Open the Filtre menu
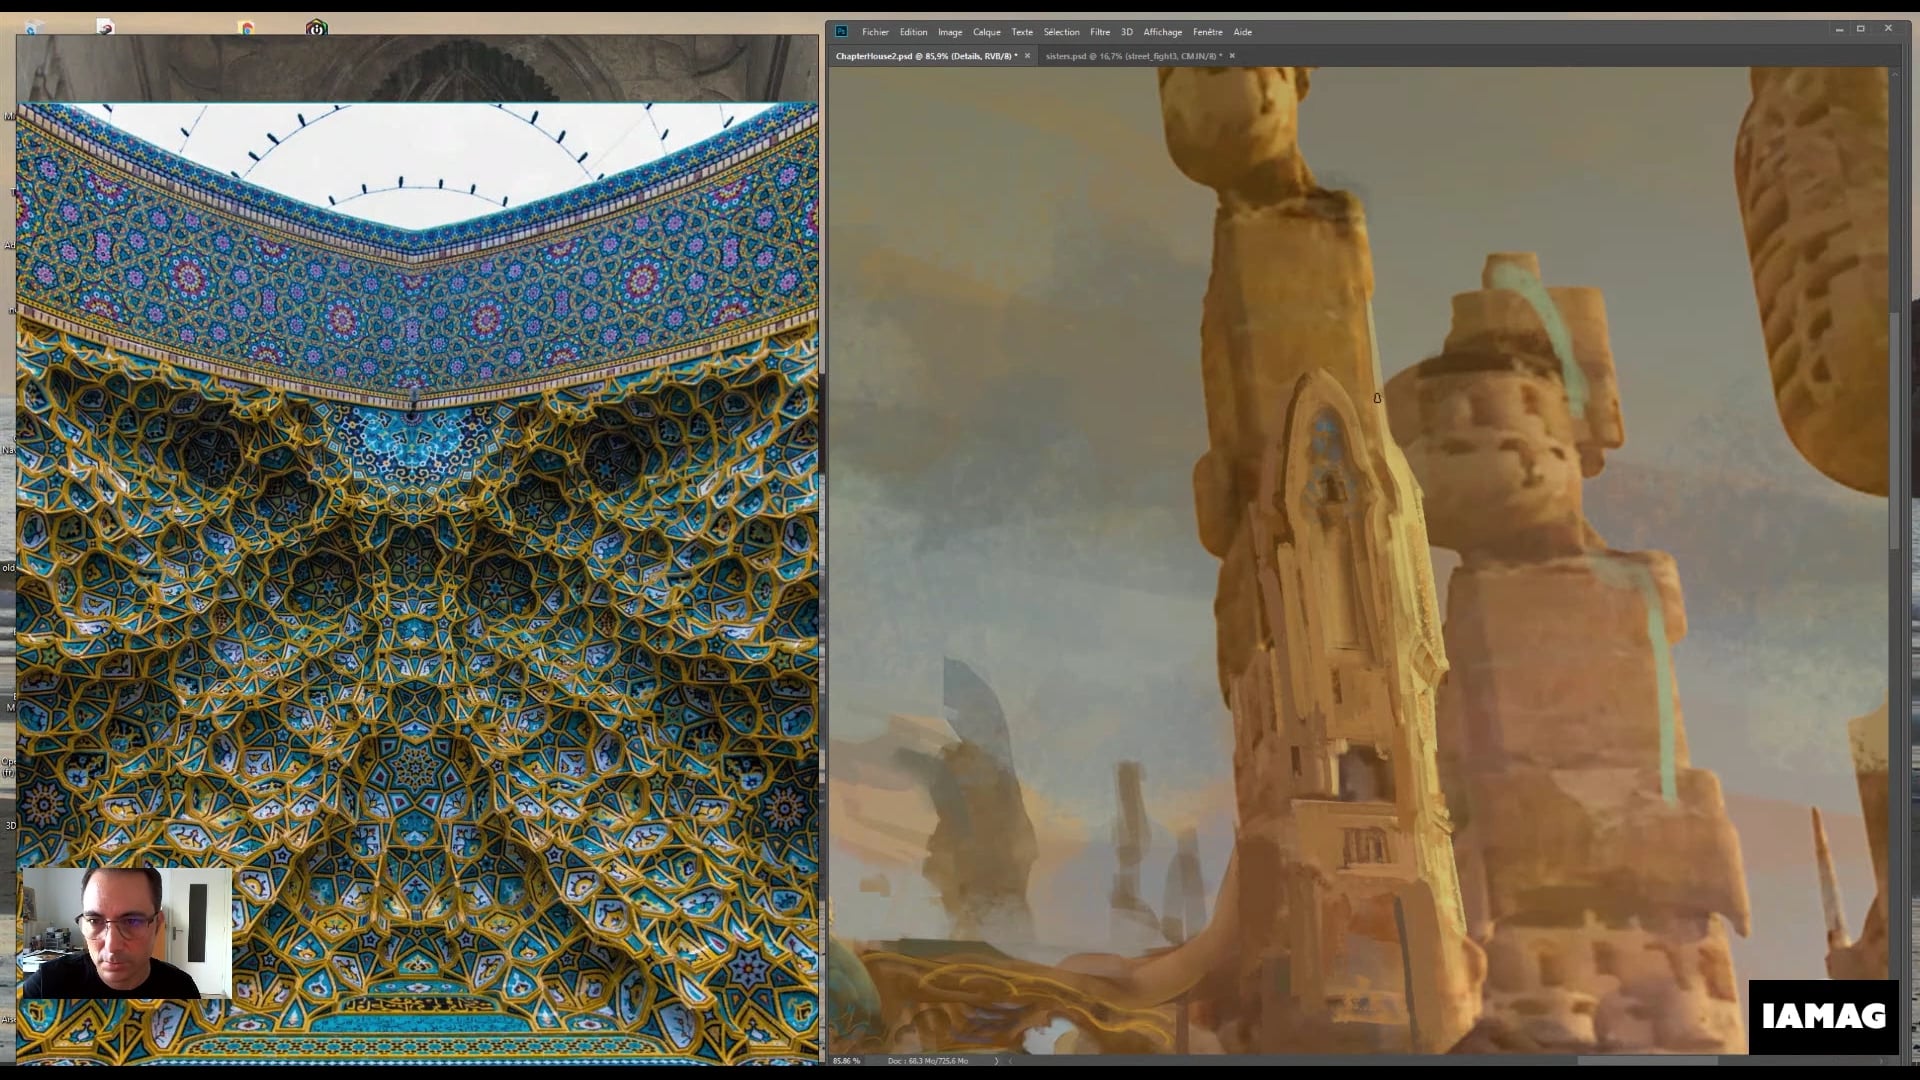Image resolution: width=1920 pixels, height=1080 pixels. point(1099,31)
